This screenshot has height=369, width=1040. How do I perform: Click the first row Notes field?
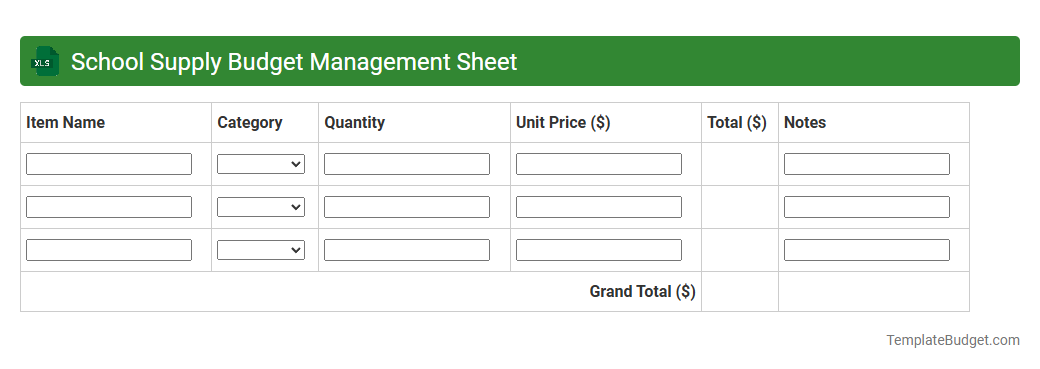coord(866,164)
